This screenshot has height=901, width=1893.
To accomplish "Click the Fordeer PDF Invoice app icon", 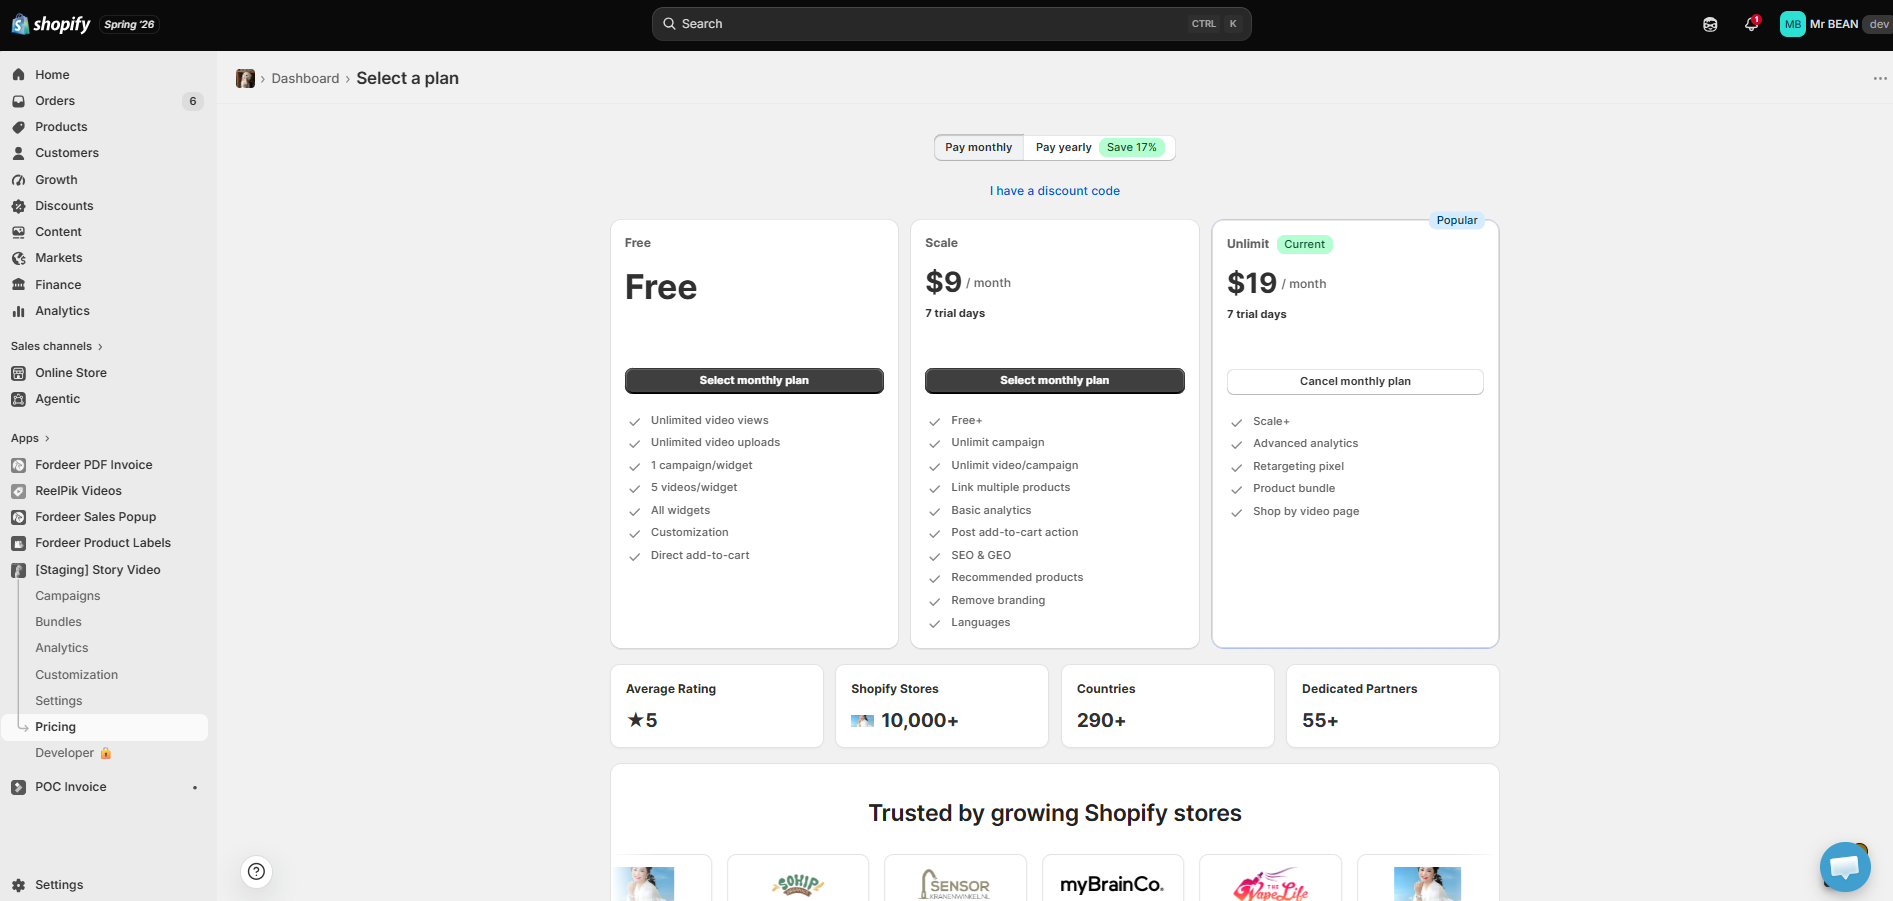I will 18,465.
